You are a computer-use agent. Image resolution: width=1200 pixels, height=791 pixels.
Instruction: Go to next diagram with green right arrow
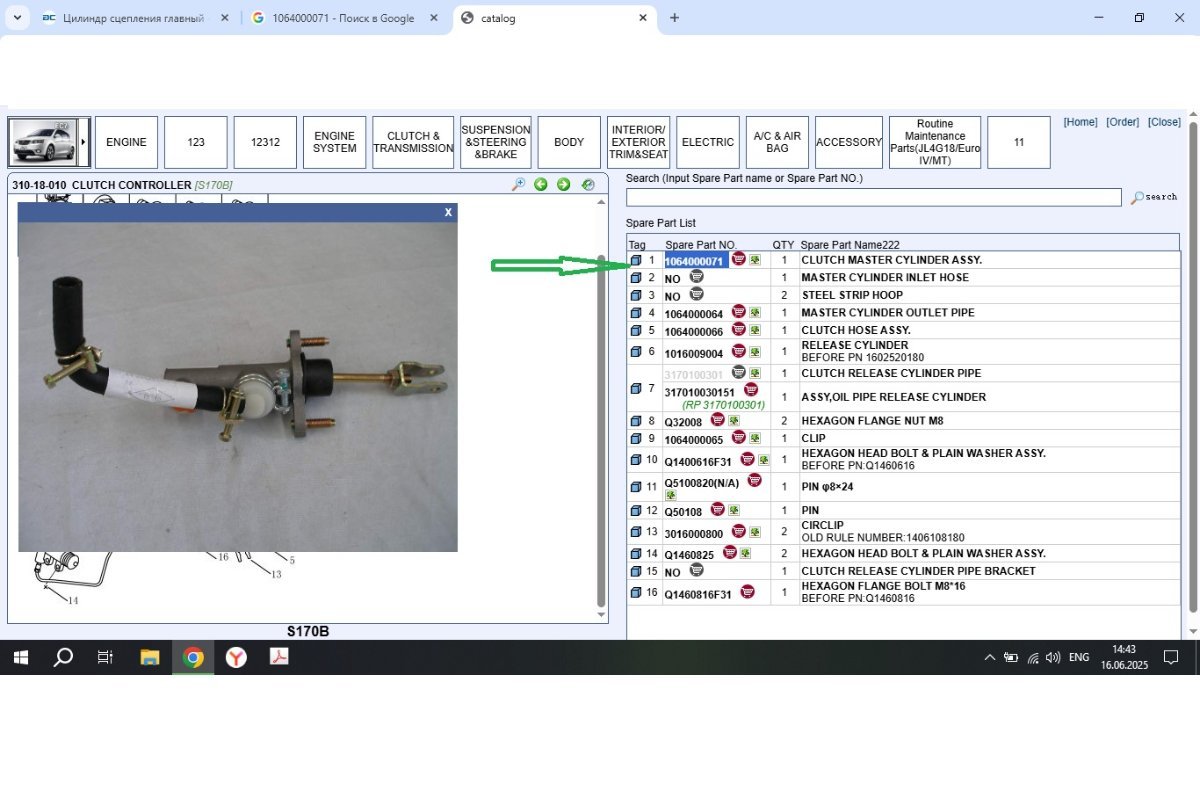pos(564,184)
